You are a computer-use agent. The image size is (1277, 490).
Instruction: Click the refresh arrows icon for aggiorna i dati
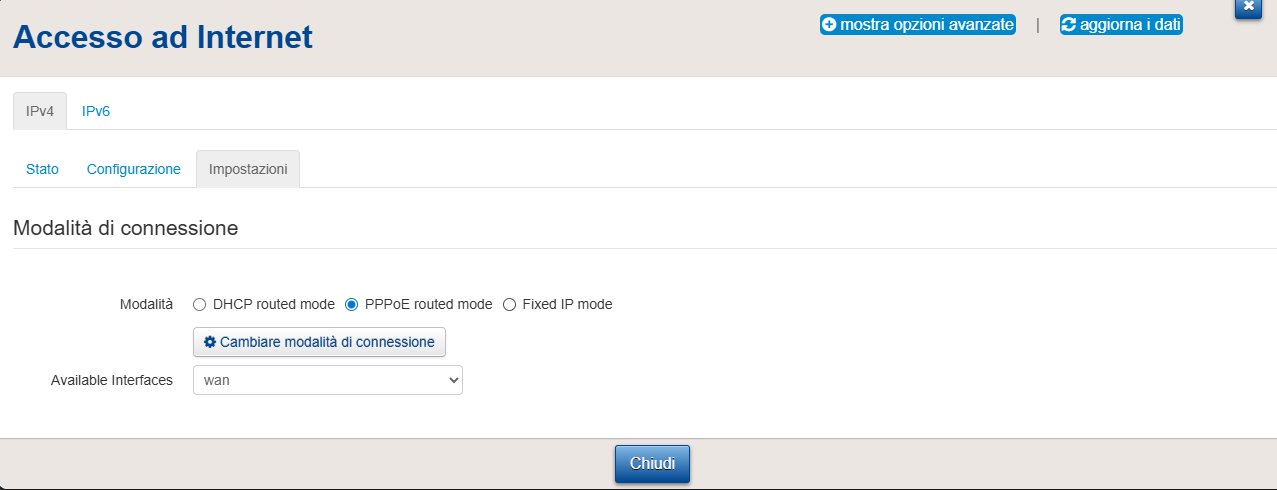tap(1069, 25)
